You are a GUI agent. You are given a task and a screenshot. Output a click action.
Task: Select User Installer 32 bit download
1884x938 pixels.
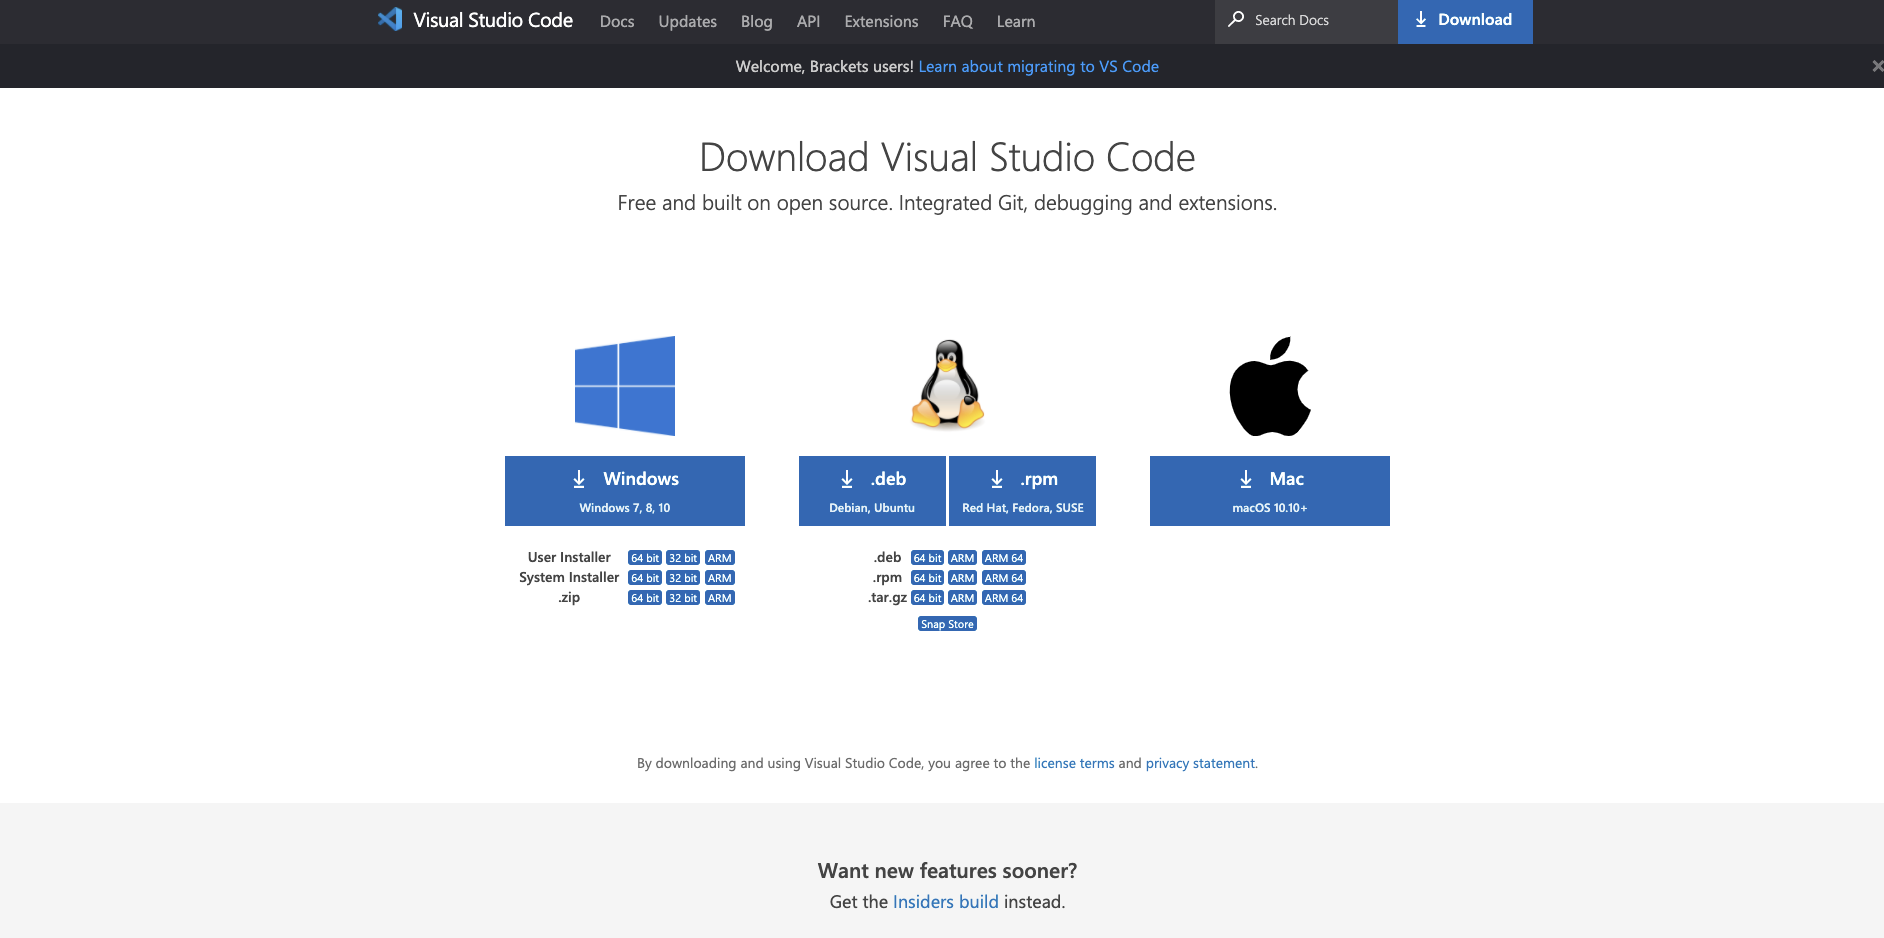pos(683,558)
